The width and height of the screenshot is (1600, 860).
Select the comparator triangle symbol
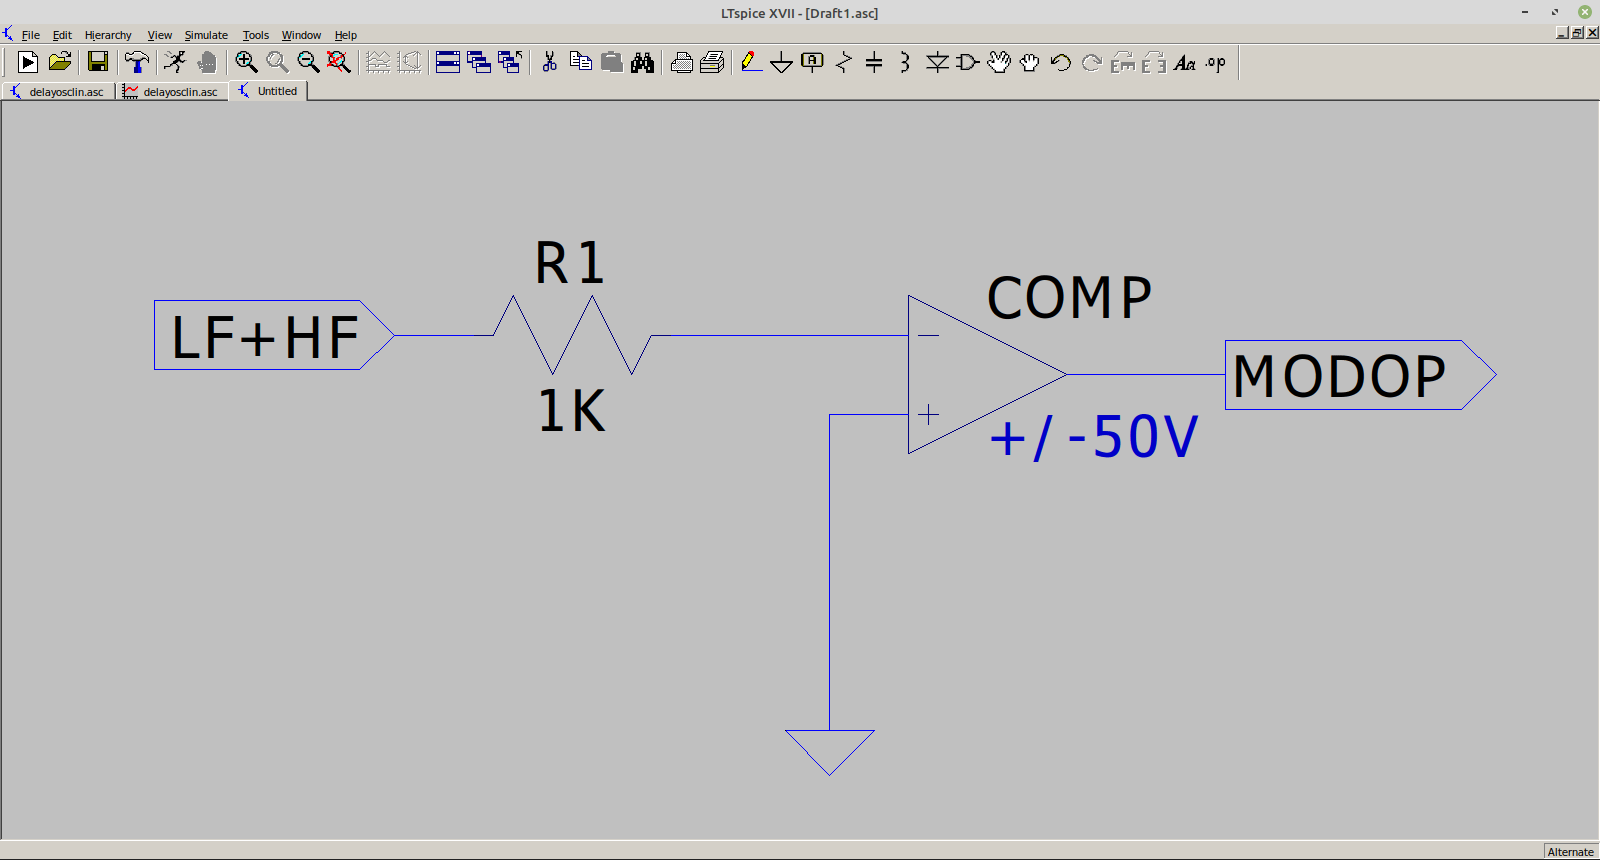tap(987, 374)
